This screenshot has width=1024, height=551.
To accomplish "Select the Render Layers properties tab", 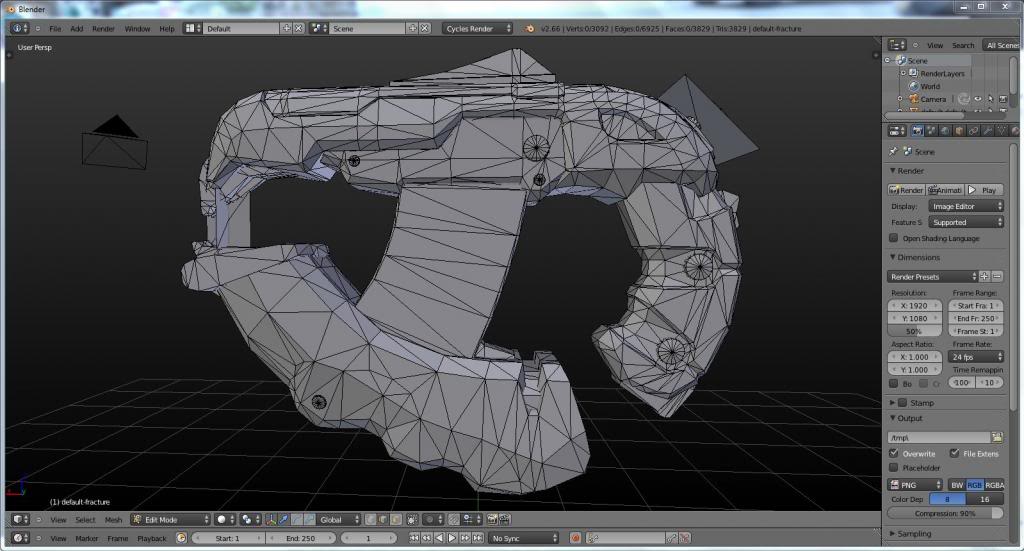I will pyautogui.click(x=931, y=131).
